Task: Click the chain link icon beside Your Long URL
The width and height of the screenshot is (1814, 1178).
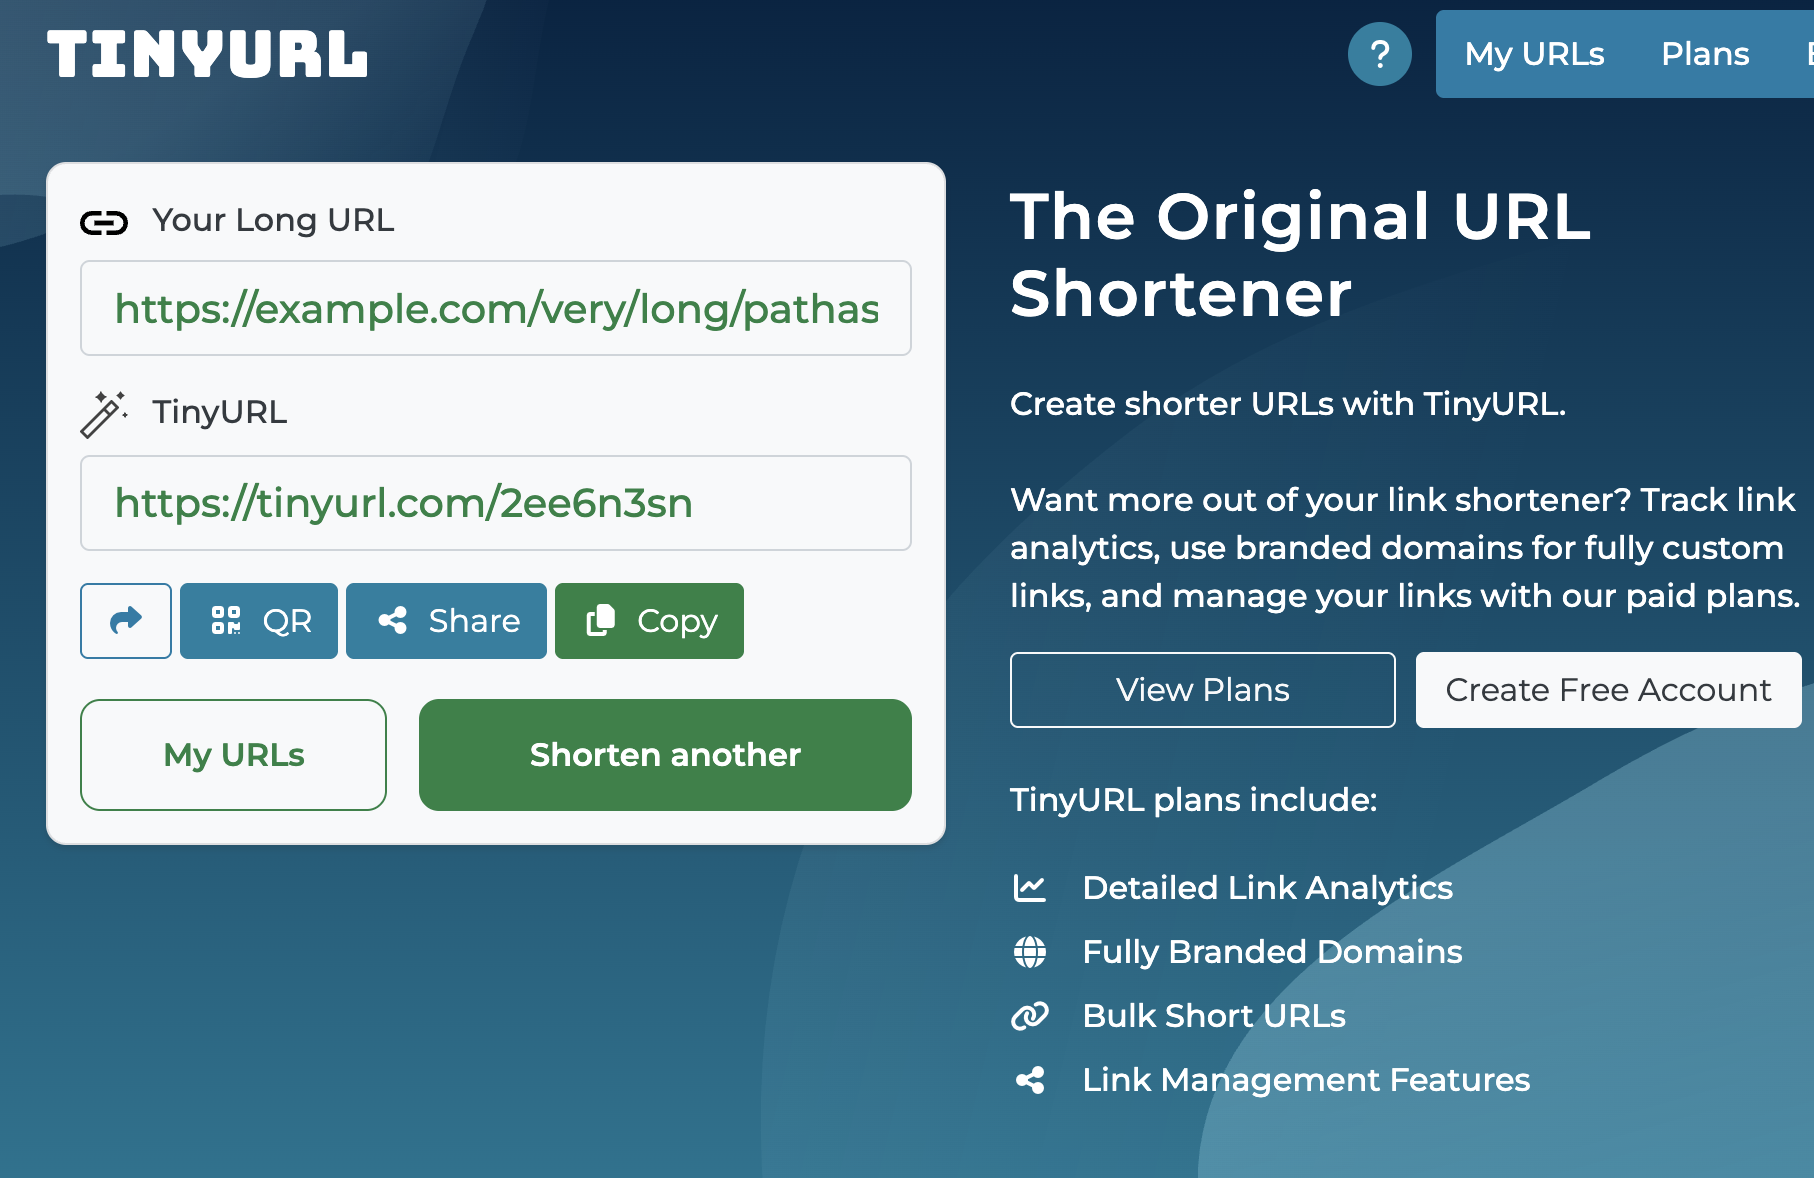Action: (x=104, y=222)
